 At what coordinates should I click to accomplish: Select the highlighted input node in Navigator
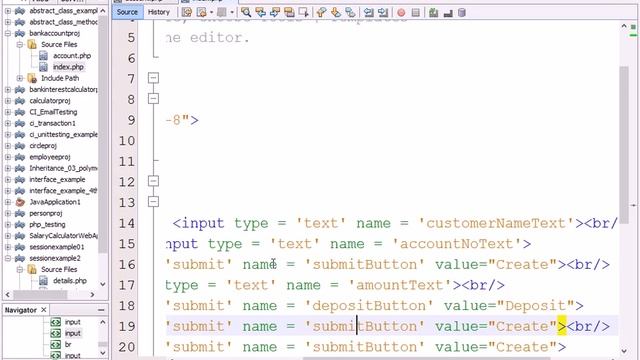click(x=73, y=333)
